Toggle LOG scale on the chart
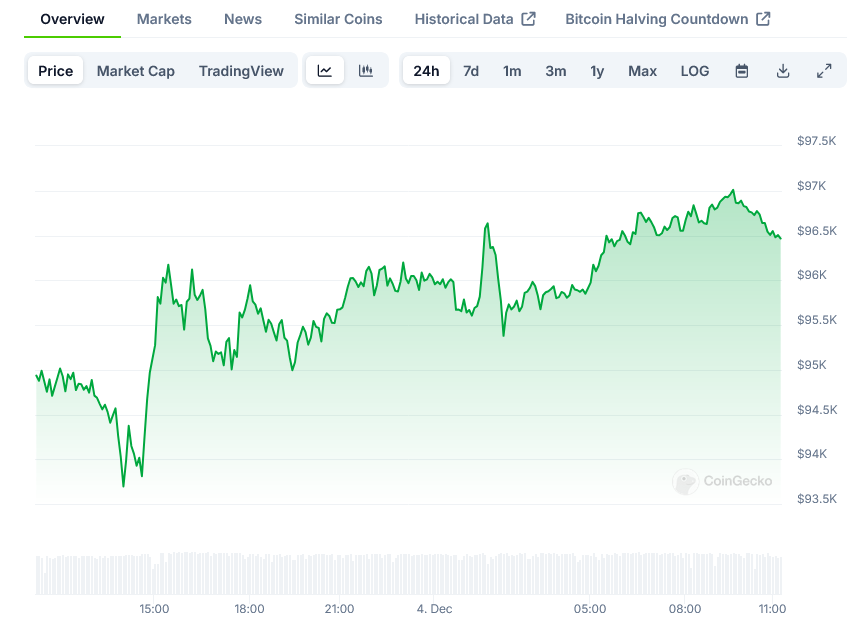Screen dimensions: 847x632 pyautogui.click(x=695, y=71)
